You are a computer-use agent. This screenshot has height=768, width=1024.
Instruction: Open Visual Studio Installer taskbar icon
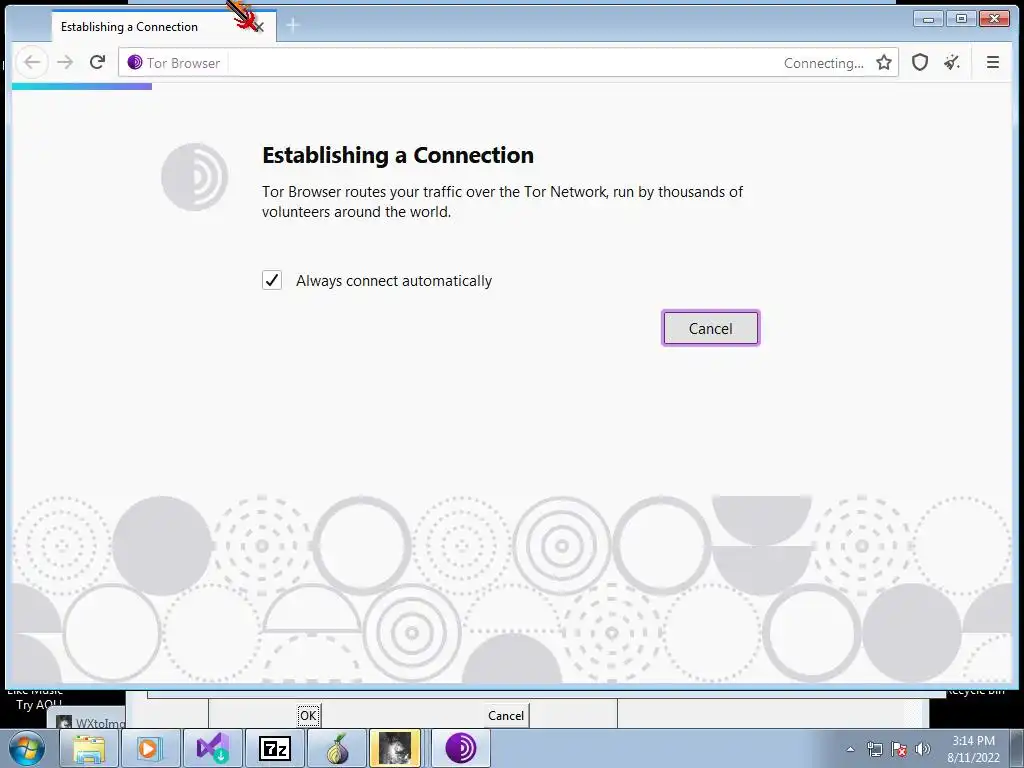[212, 748]
